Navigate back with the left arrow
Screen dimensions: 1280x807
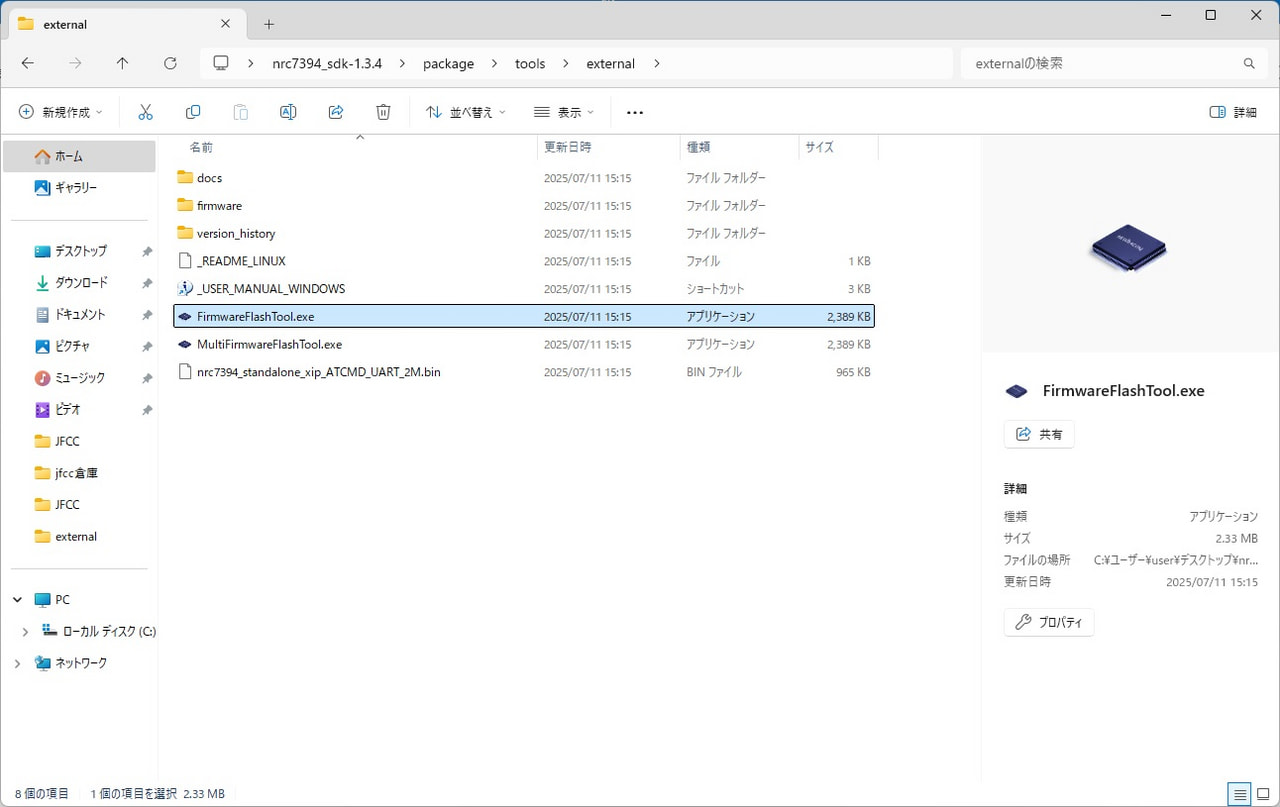pyautogui.click(x=28, y=63)
